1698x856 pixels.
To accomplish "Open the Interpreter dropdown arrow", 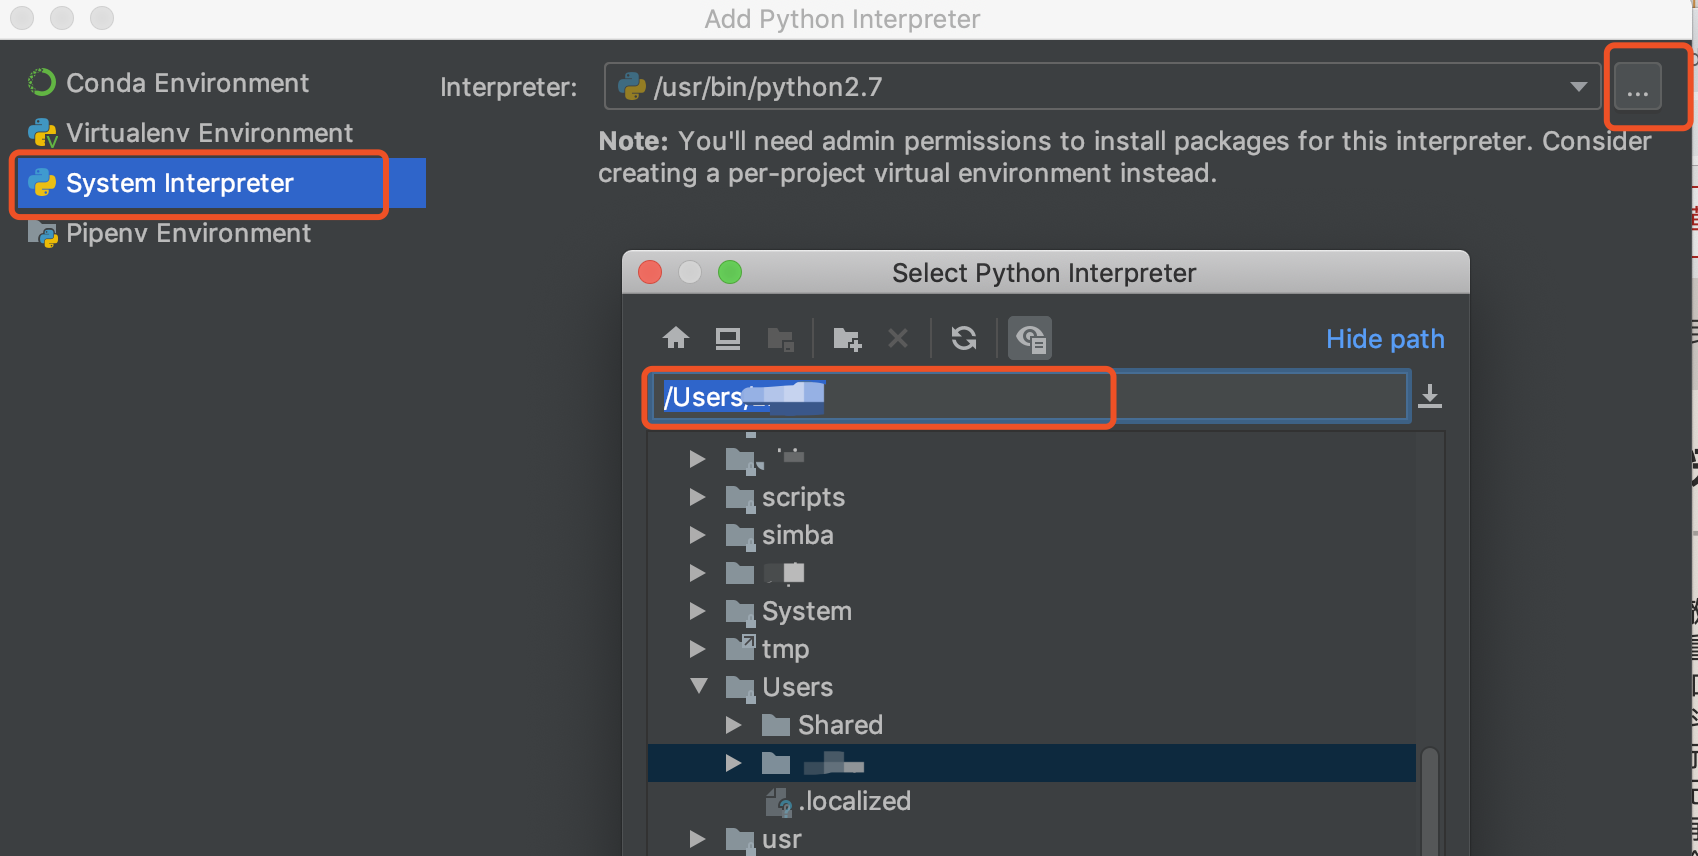I will [1579, 86].
